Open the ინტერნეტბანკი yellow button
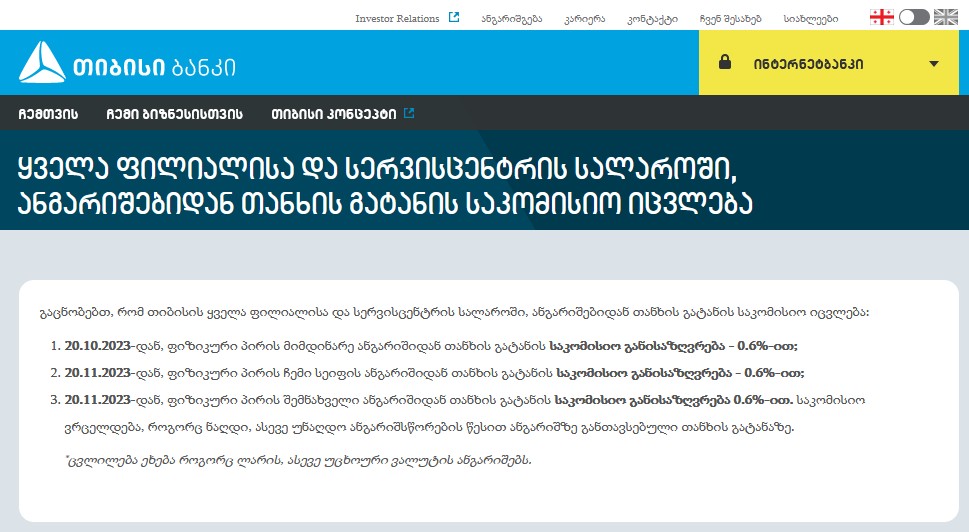 coord(829,62)
